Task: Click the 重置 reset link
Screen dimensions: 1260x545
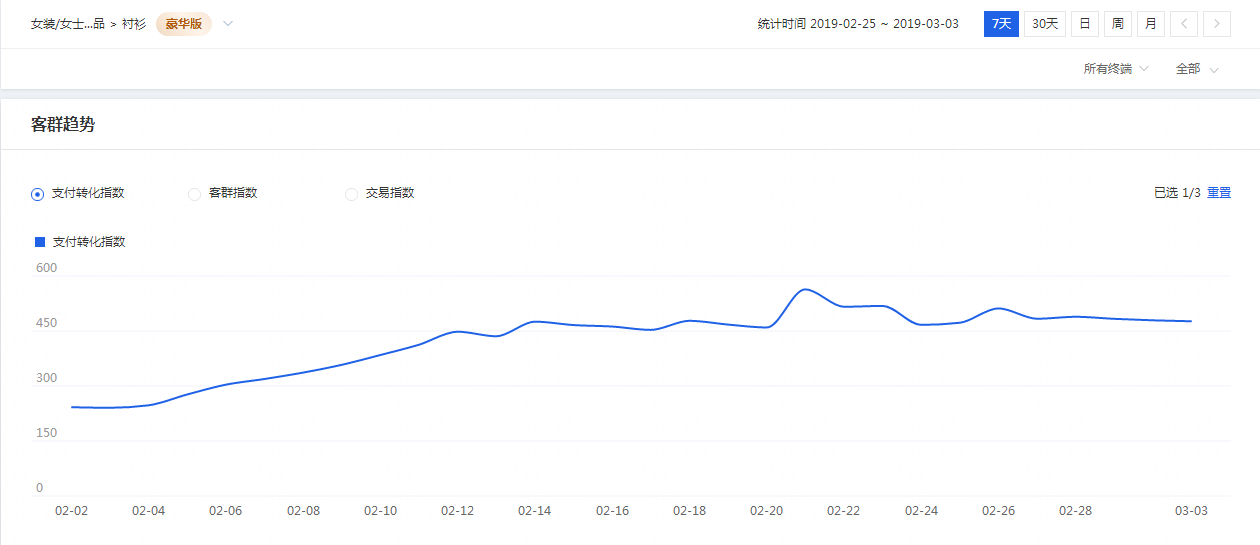Action: tap(1219, 193)
